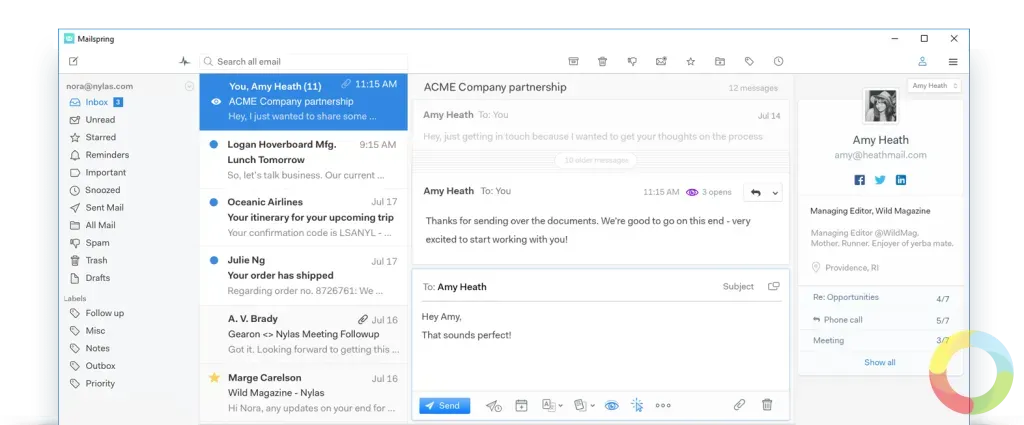
Task: Open the Inbox folder
Action: 96,102
